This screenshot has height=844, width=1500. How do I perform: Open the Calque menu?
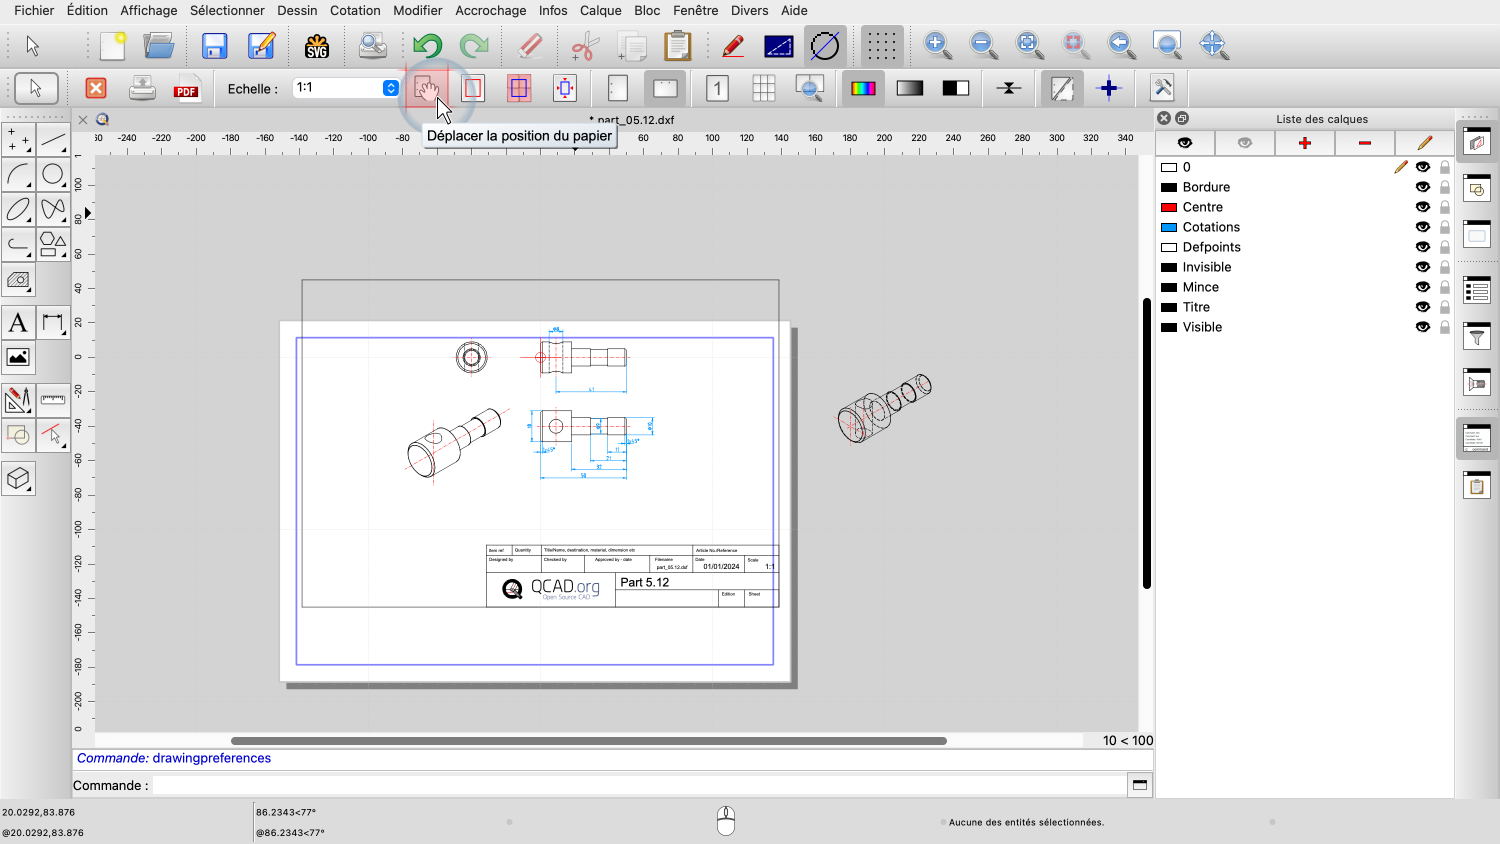600,10
